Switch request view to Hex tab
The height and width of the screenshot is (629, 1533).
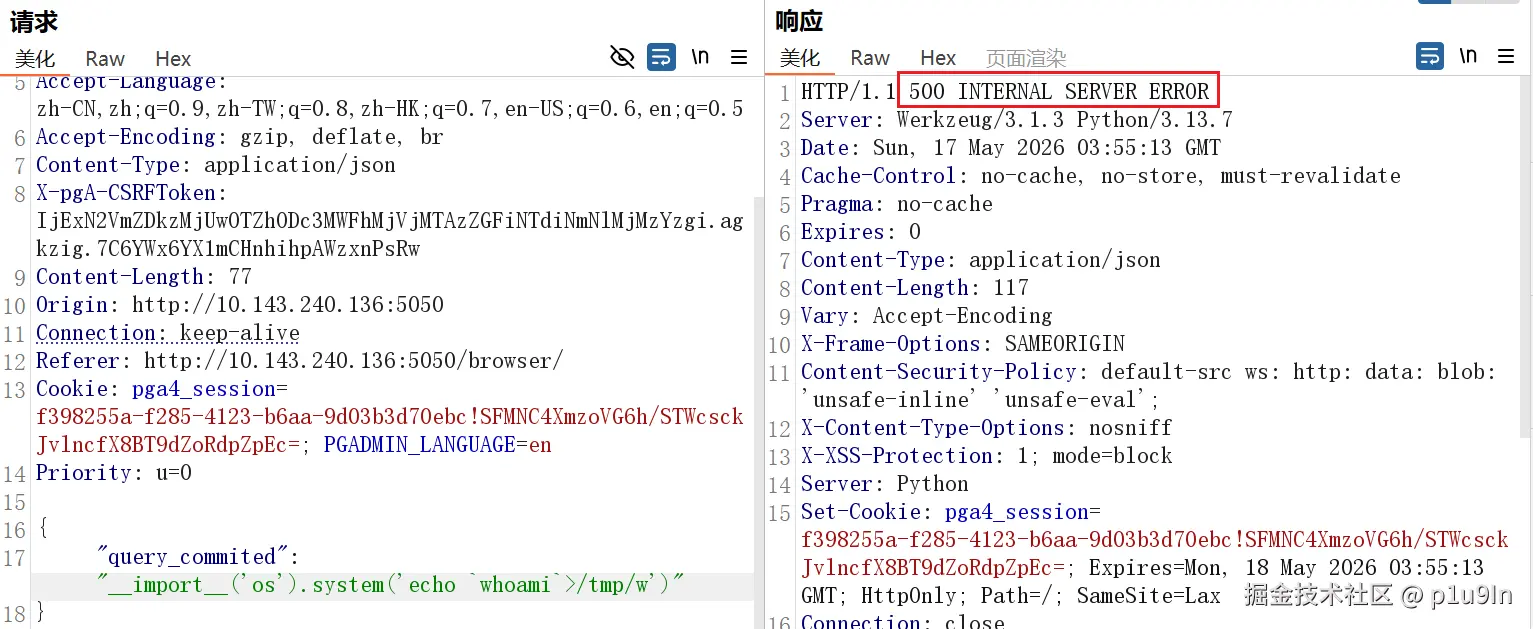click(x=173, y=59)
